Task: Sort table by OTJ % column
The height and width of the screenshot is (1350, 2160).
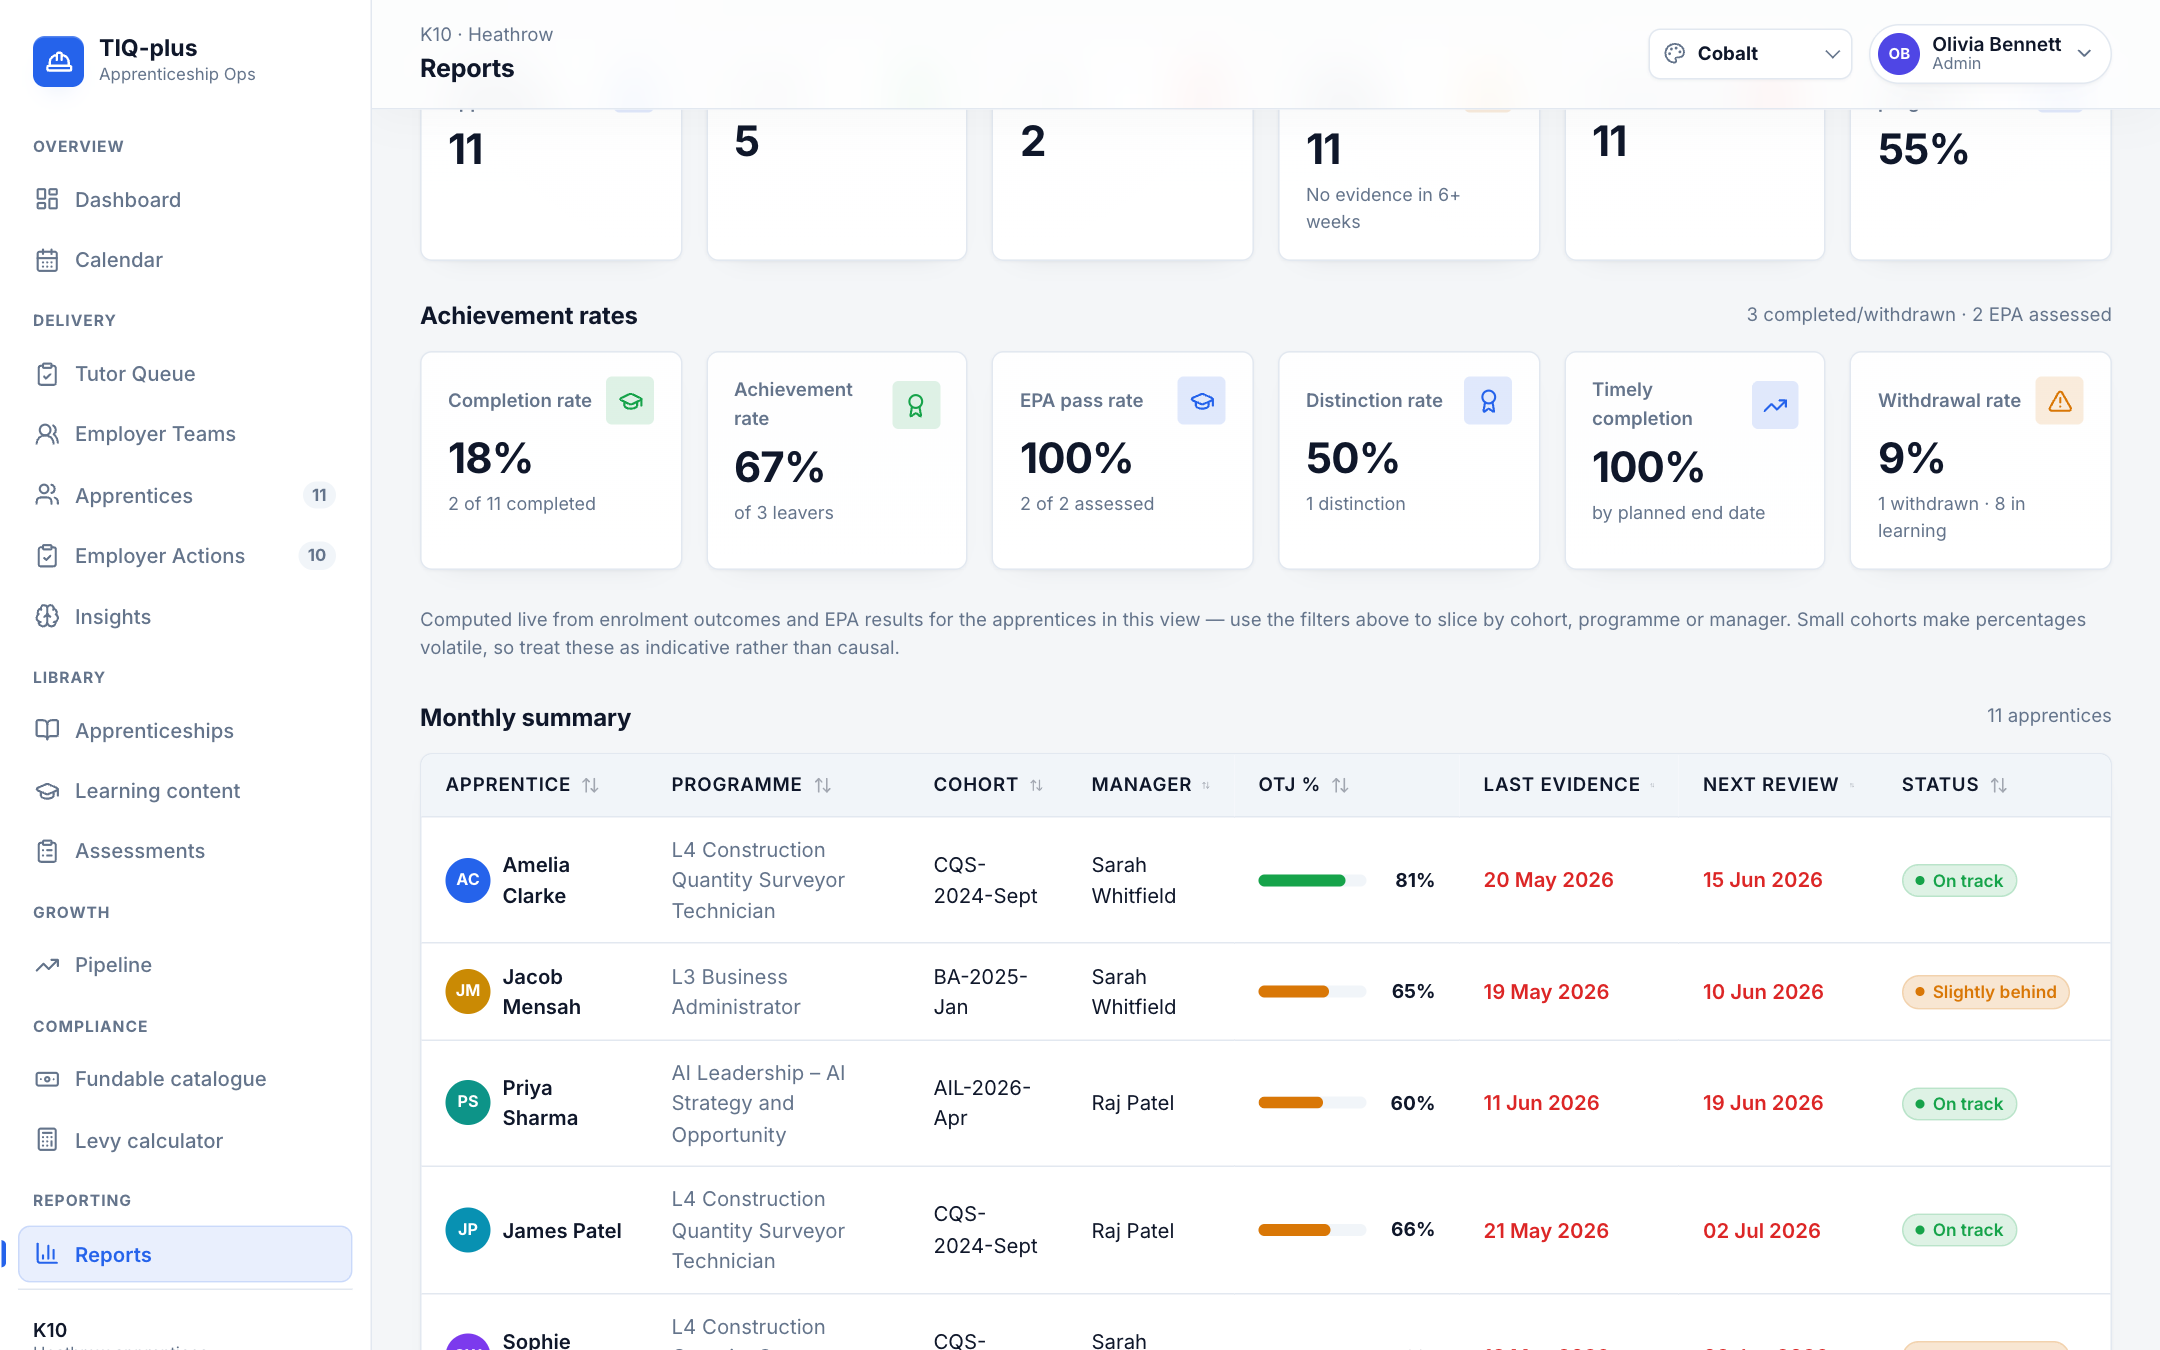Action: (1303, 785)
